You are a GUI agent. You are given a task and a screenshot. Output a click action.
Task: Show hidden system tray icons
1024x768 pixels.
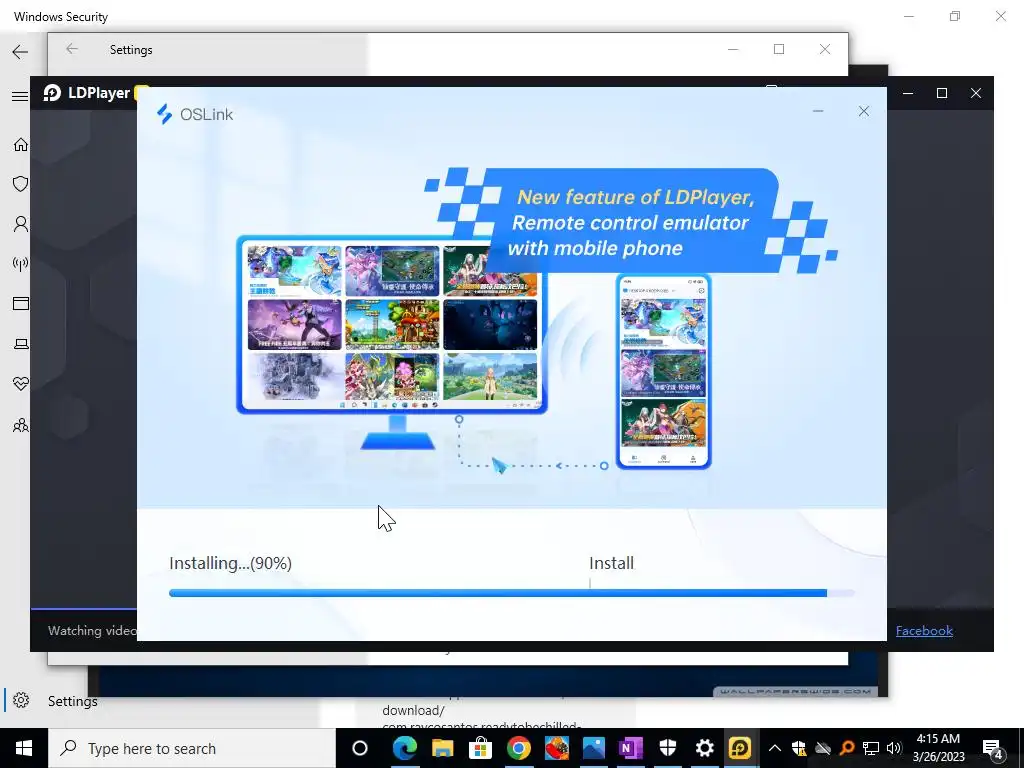point(775,748)
